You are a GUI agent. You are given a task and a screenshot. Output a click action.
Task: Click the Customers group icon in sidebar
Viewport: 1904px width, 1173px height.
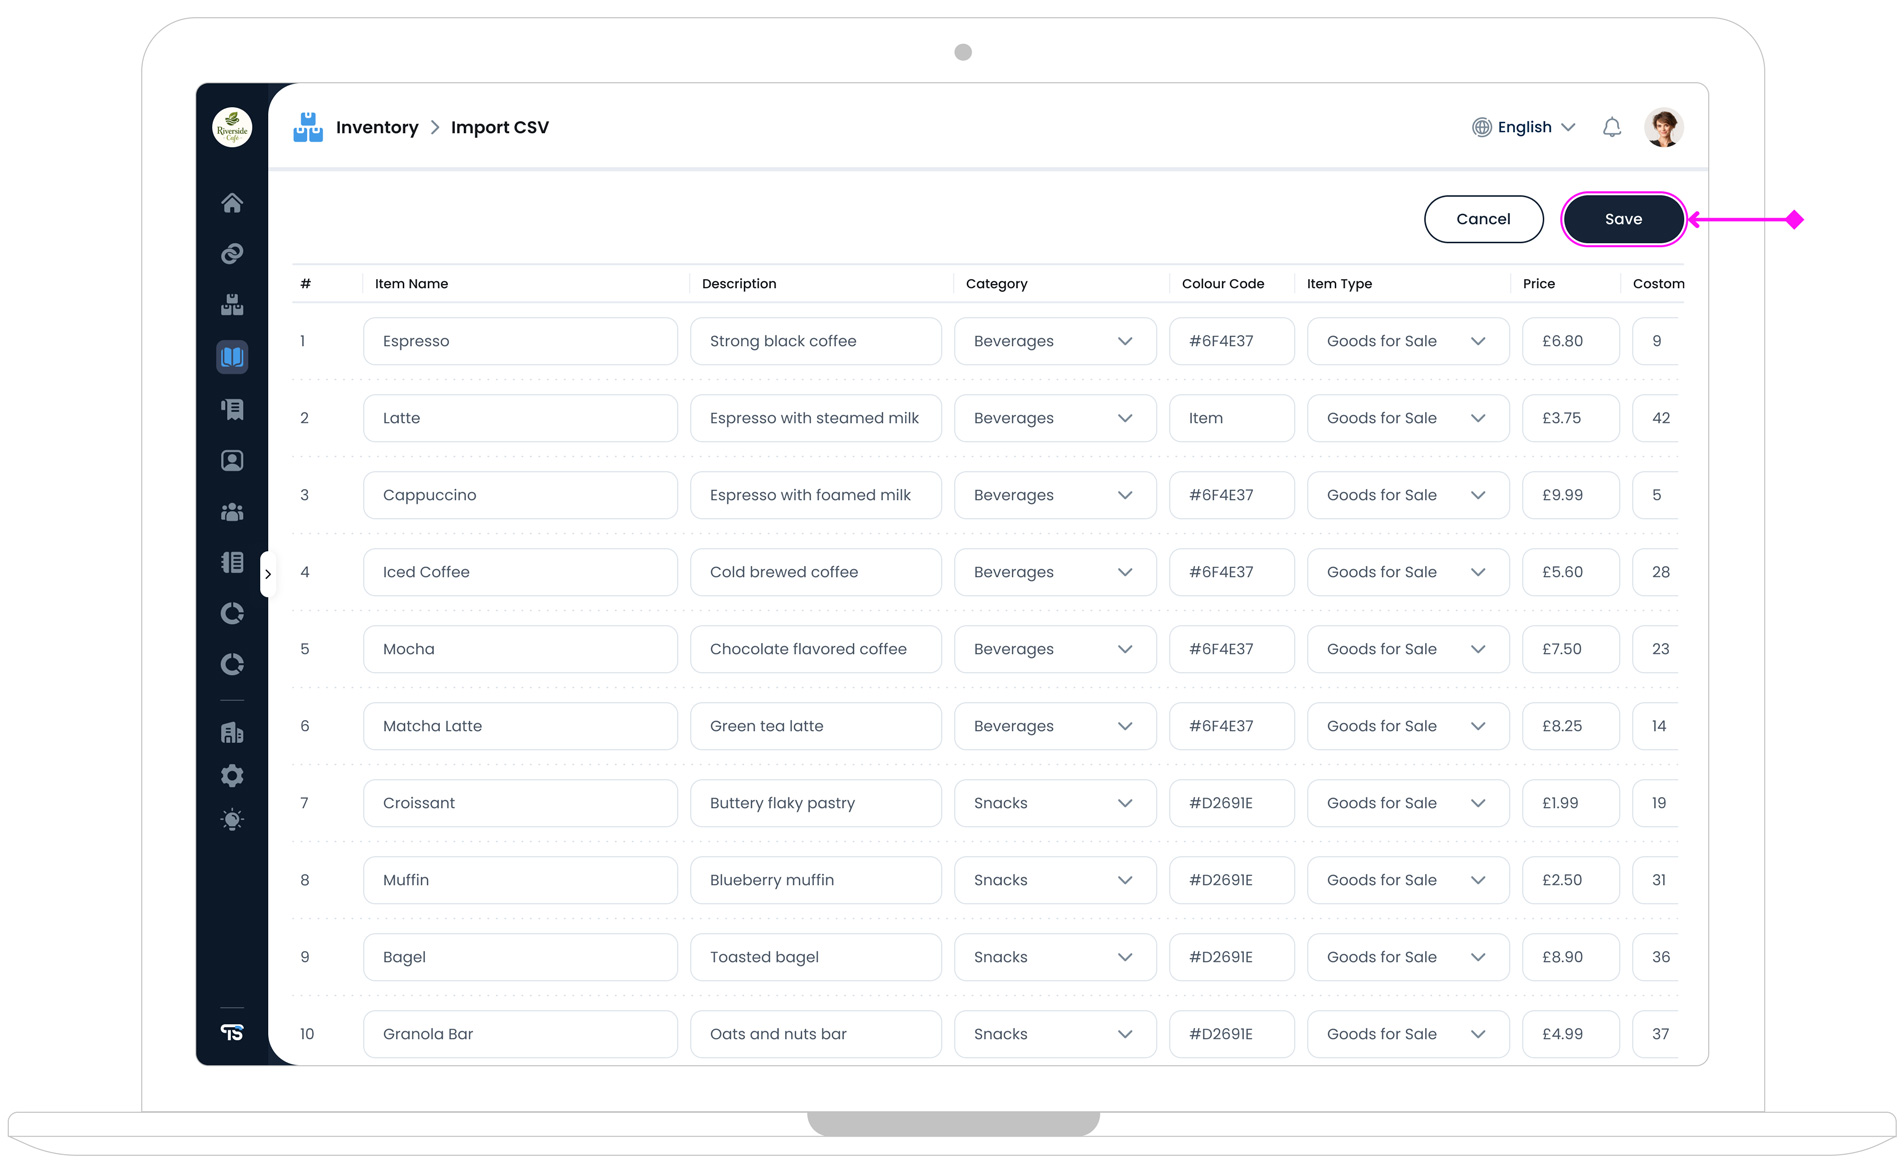pos(232,511)
